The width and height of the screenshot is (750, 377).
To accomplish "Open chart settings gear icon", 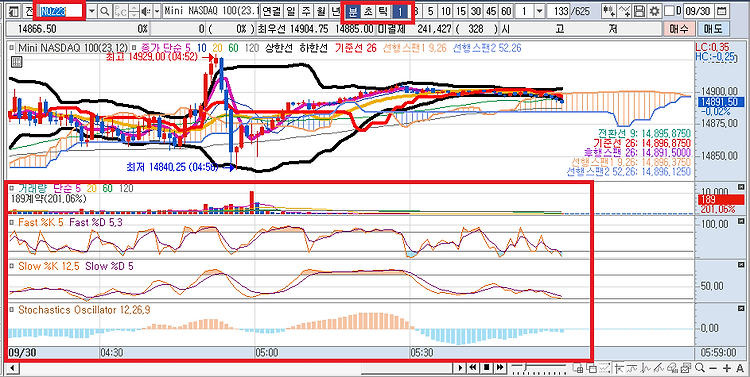I will [654, 10].
